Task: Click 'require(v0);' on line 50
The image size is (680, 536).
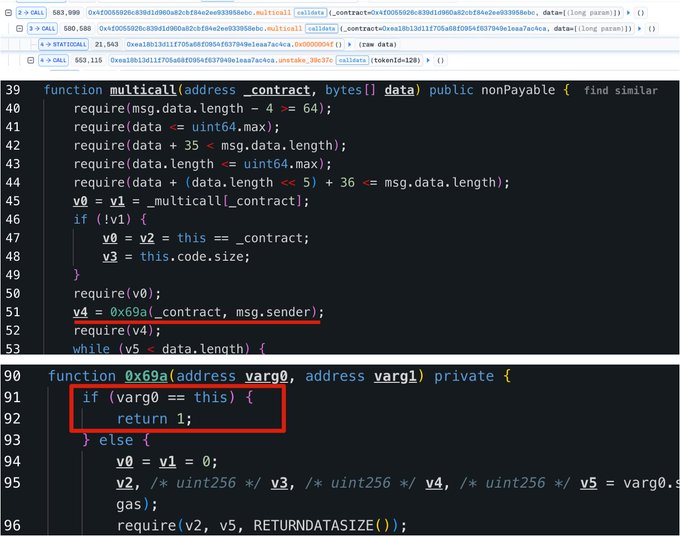Action: tap(117, 294)
